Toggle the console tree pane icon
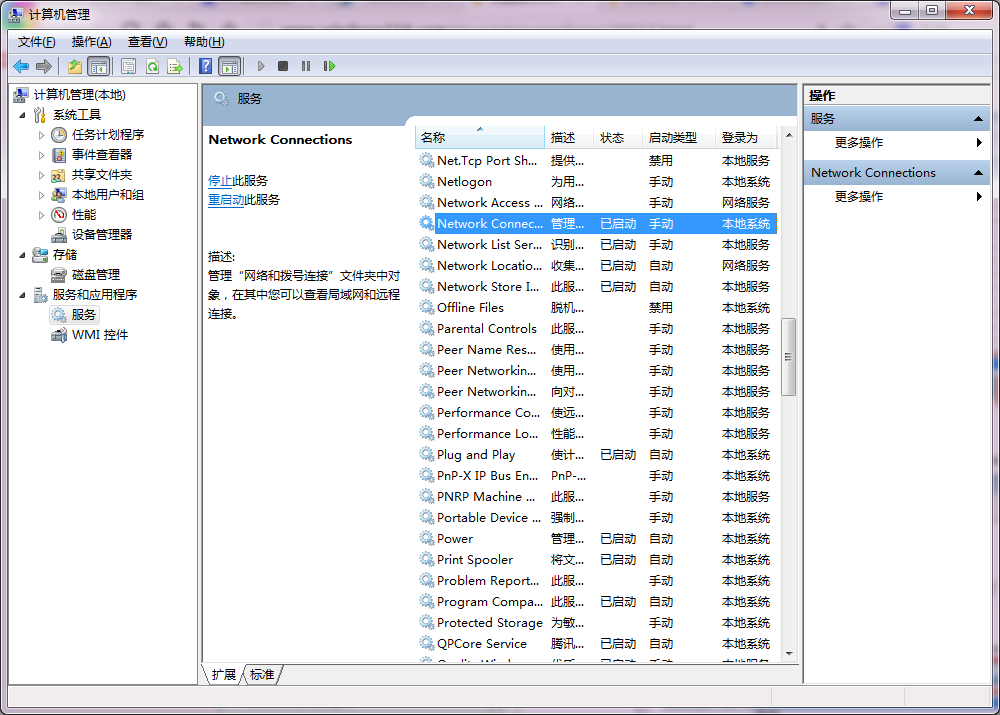 click(x=96, y=66)
